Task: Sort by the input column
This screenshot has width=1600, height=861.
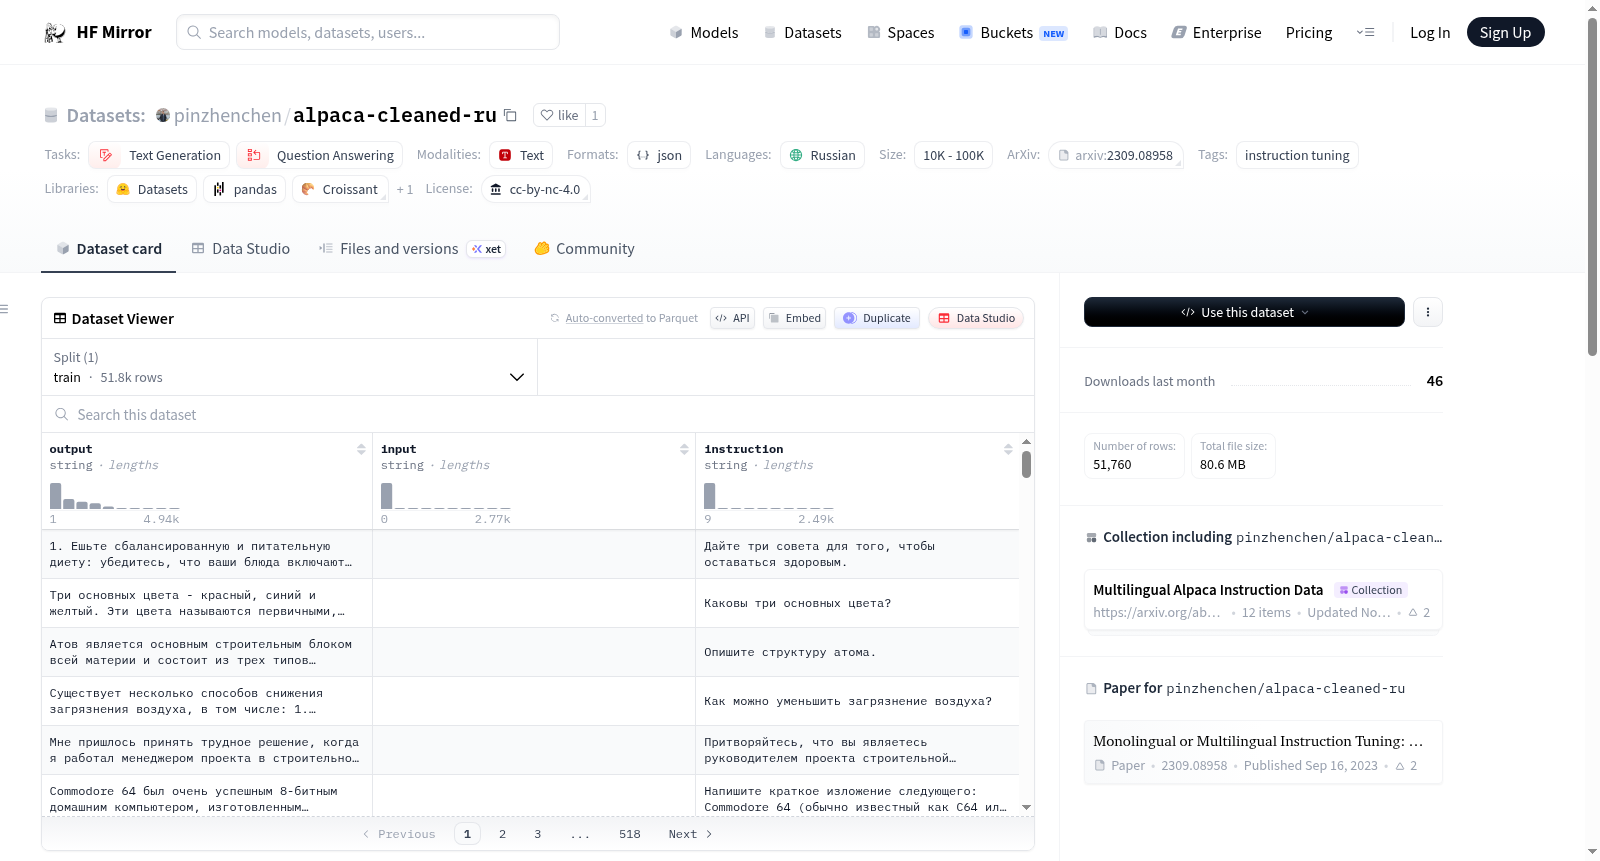Action: pos(684,450)
